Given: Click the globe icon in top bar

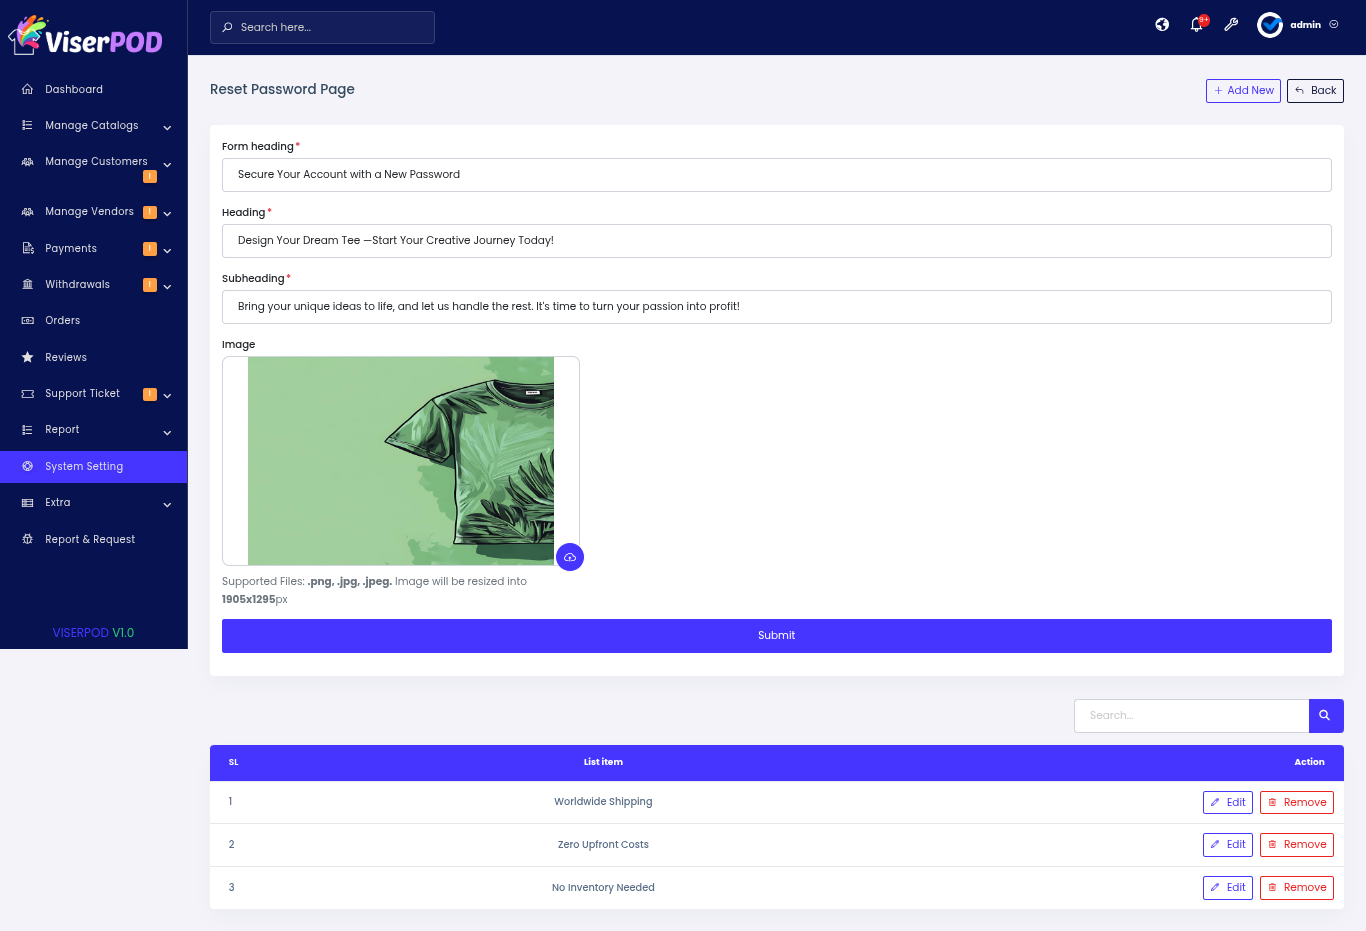Looking at the screenshot, I should pos(1162,25).
